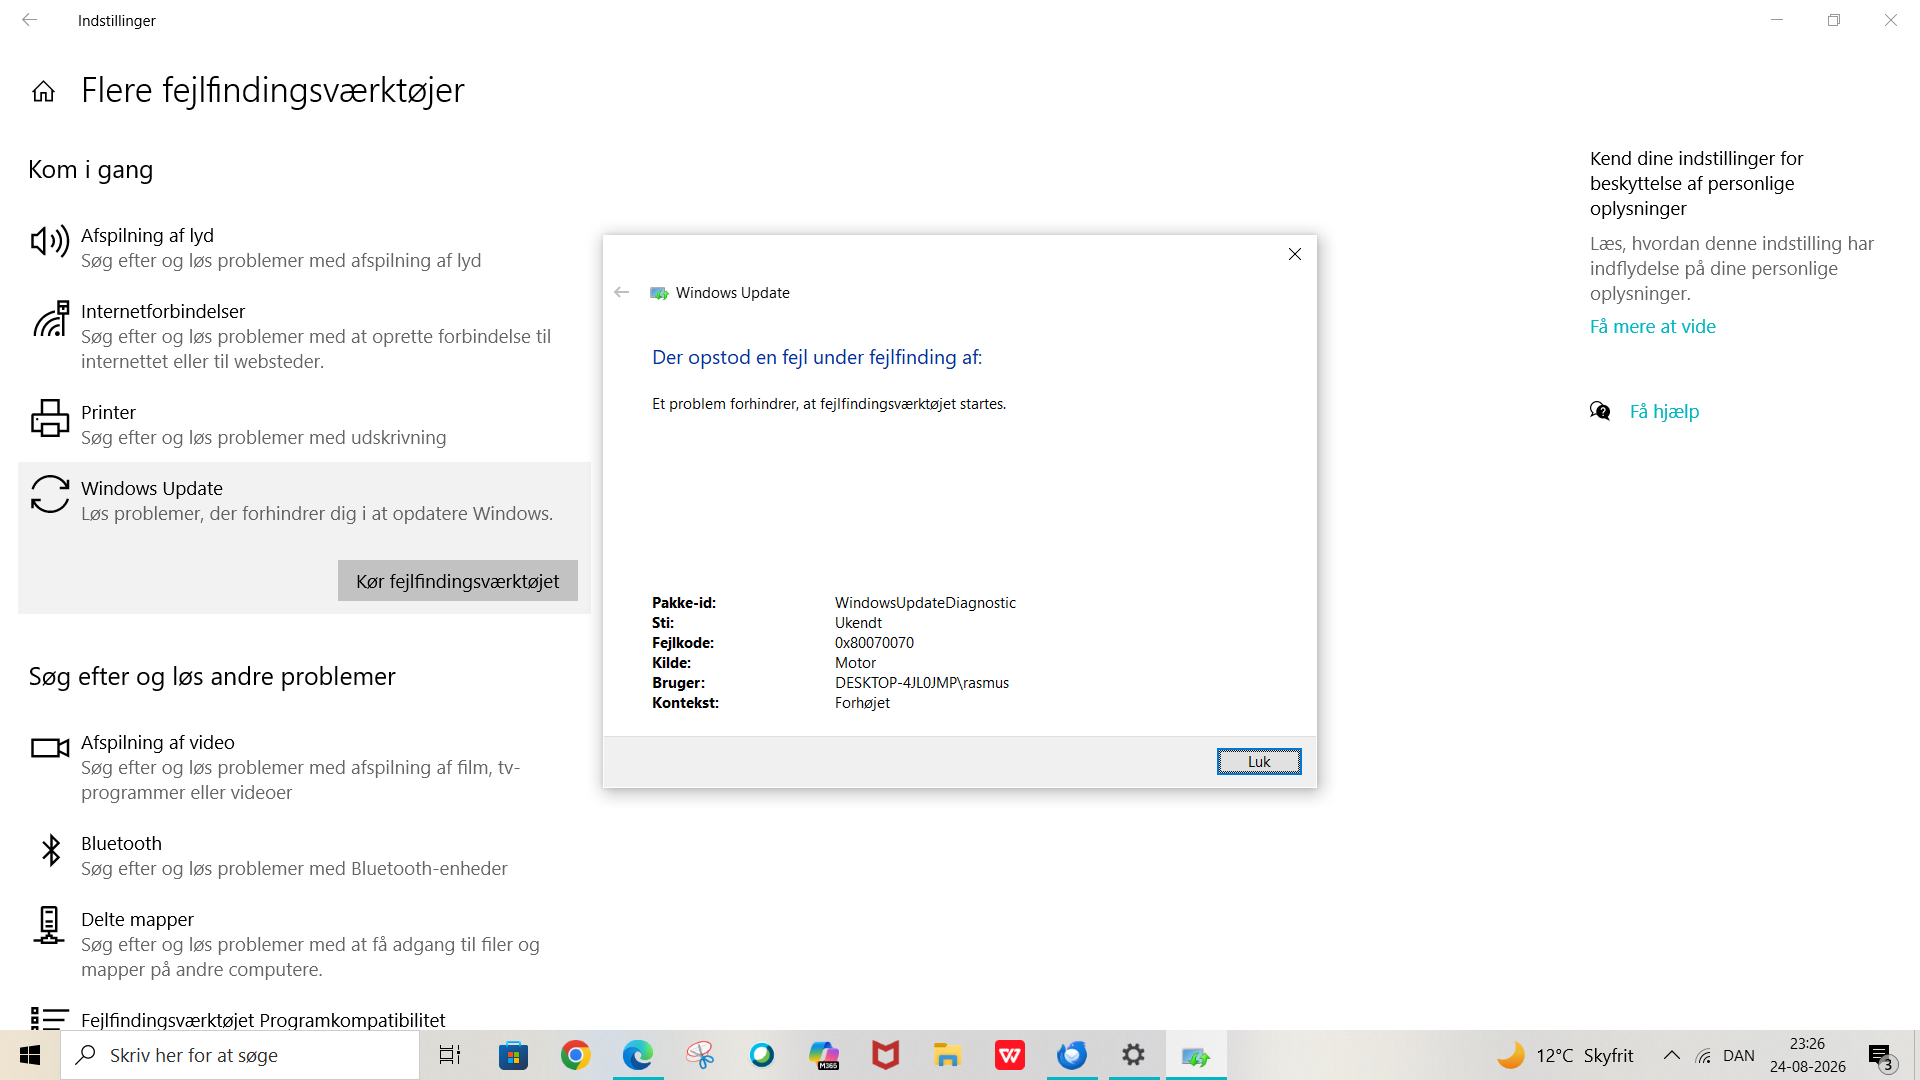Open the weather widget 12°C Skyfrit

[x=1565, y=1055]
